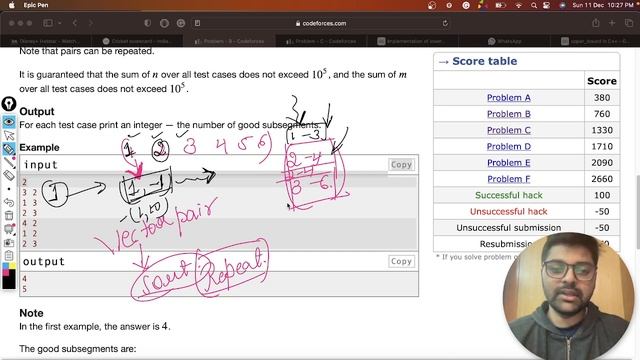This screenshot has height=360, width=640.
Task: Click the codeforces.com address field
Action: tap(321, 23)
